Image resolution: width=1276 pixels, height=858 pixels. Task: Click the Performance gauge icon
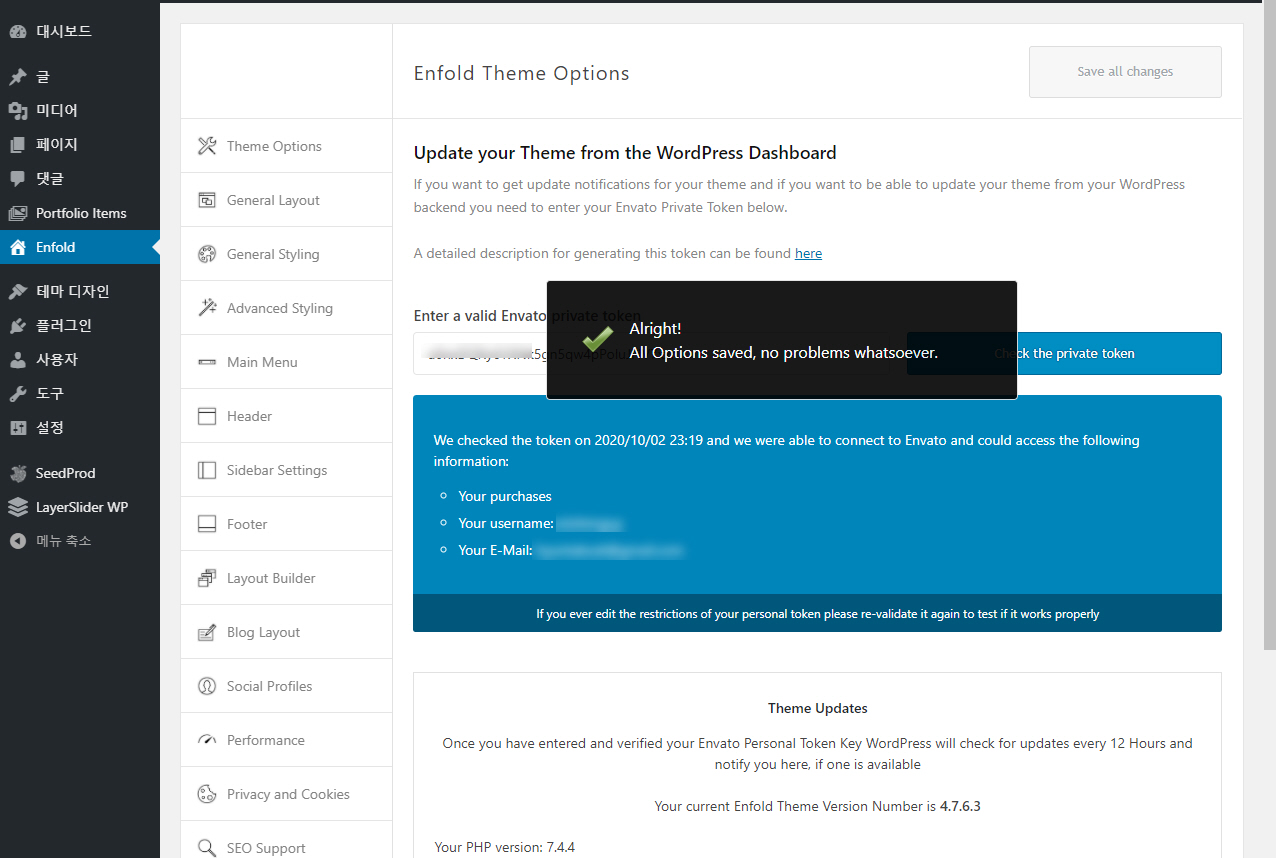(x=207, y=740)
